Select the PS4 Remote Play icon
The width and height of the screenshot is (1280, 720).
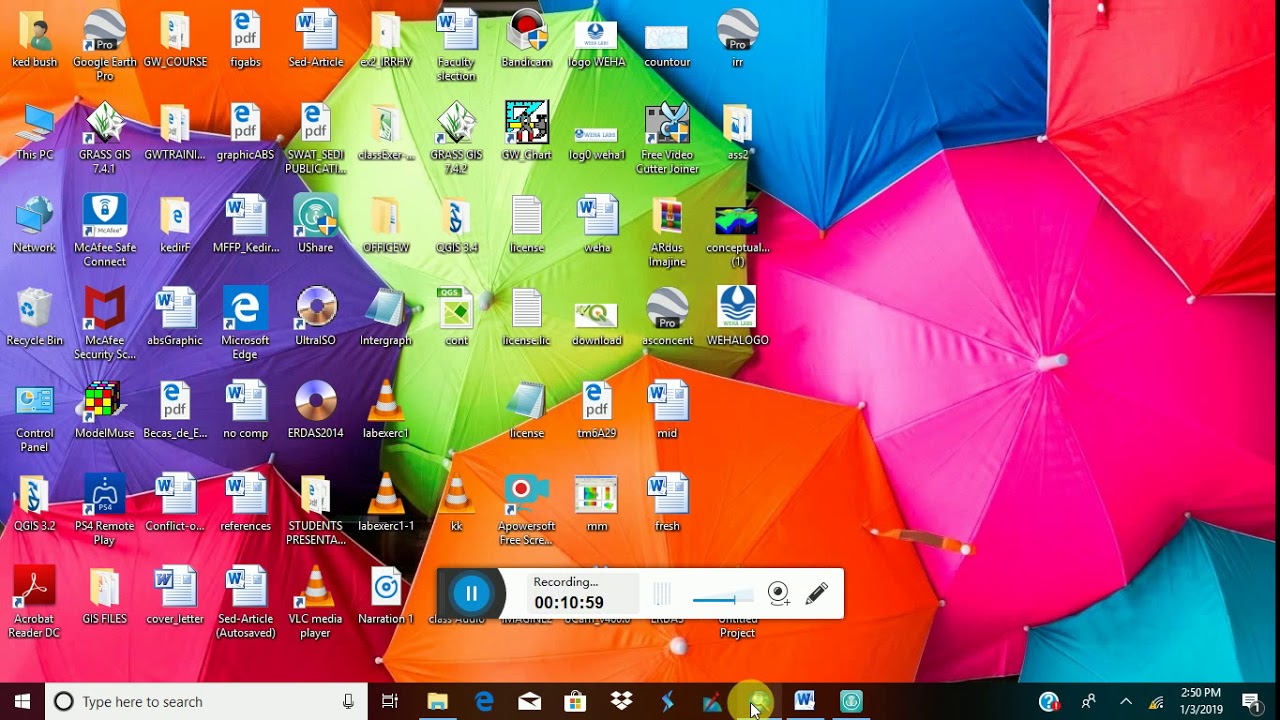[x=105, y=510]
